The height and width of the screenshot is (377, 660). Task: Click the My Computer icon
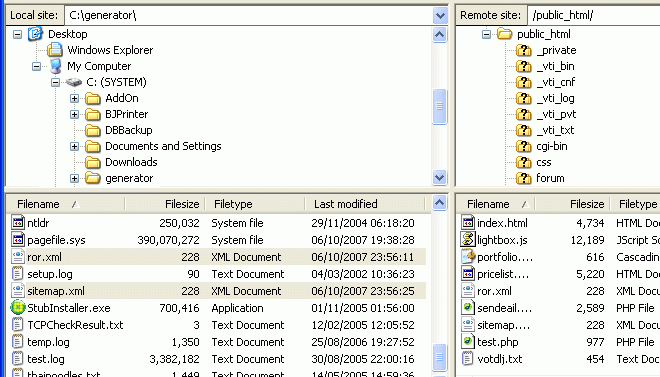pos(55,66)
